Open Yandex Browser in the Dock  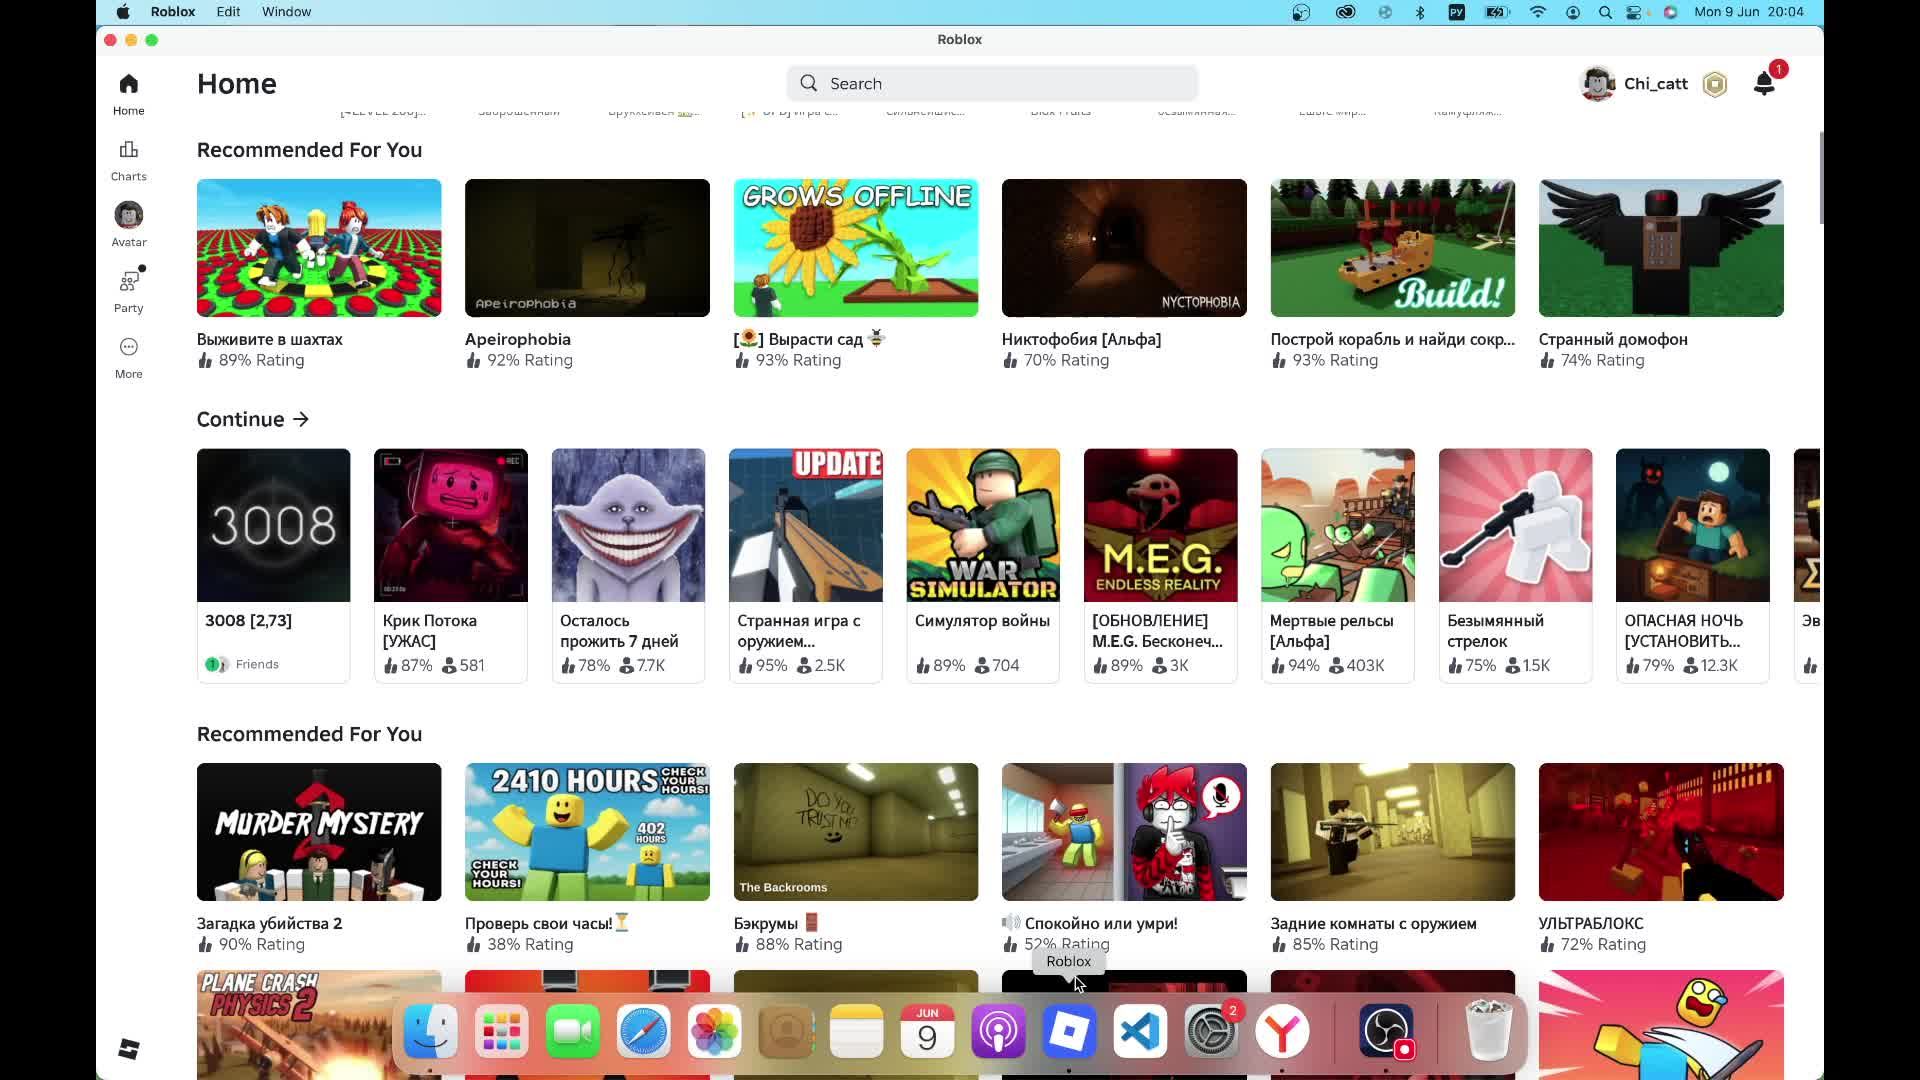click(x=1282, y=1031)
